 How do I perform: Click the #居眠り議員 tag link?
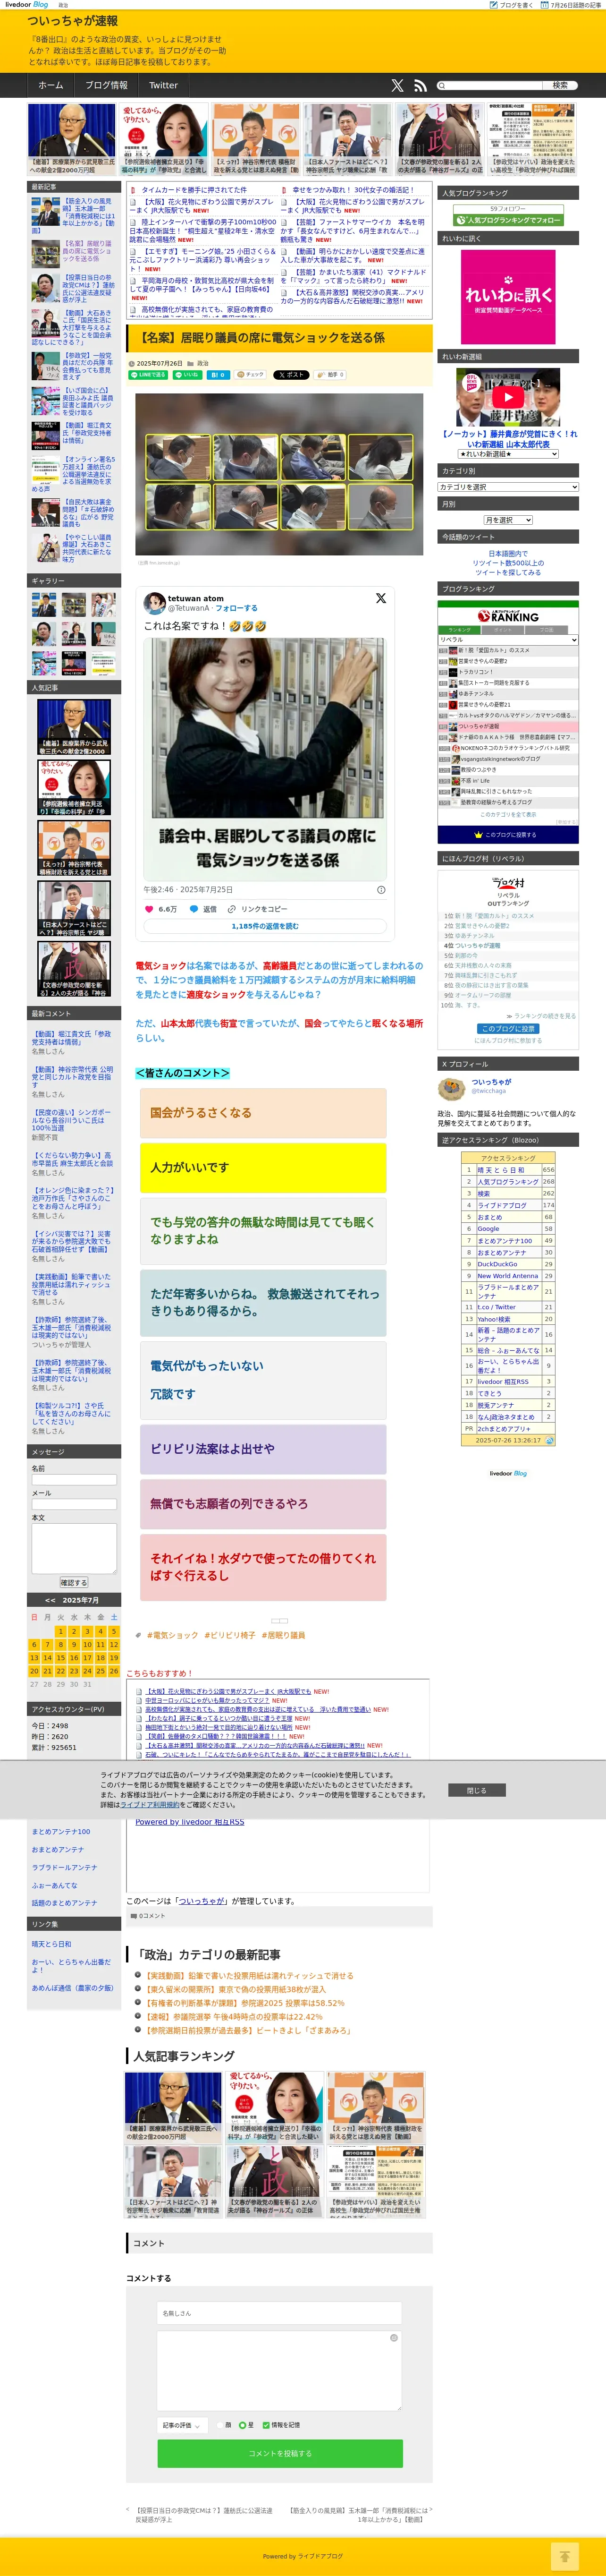(283, 1635)
